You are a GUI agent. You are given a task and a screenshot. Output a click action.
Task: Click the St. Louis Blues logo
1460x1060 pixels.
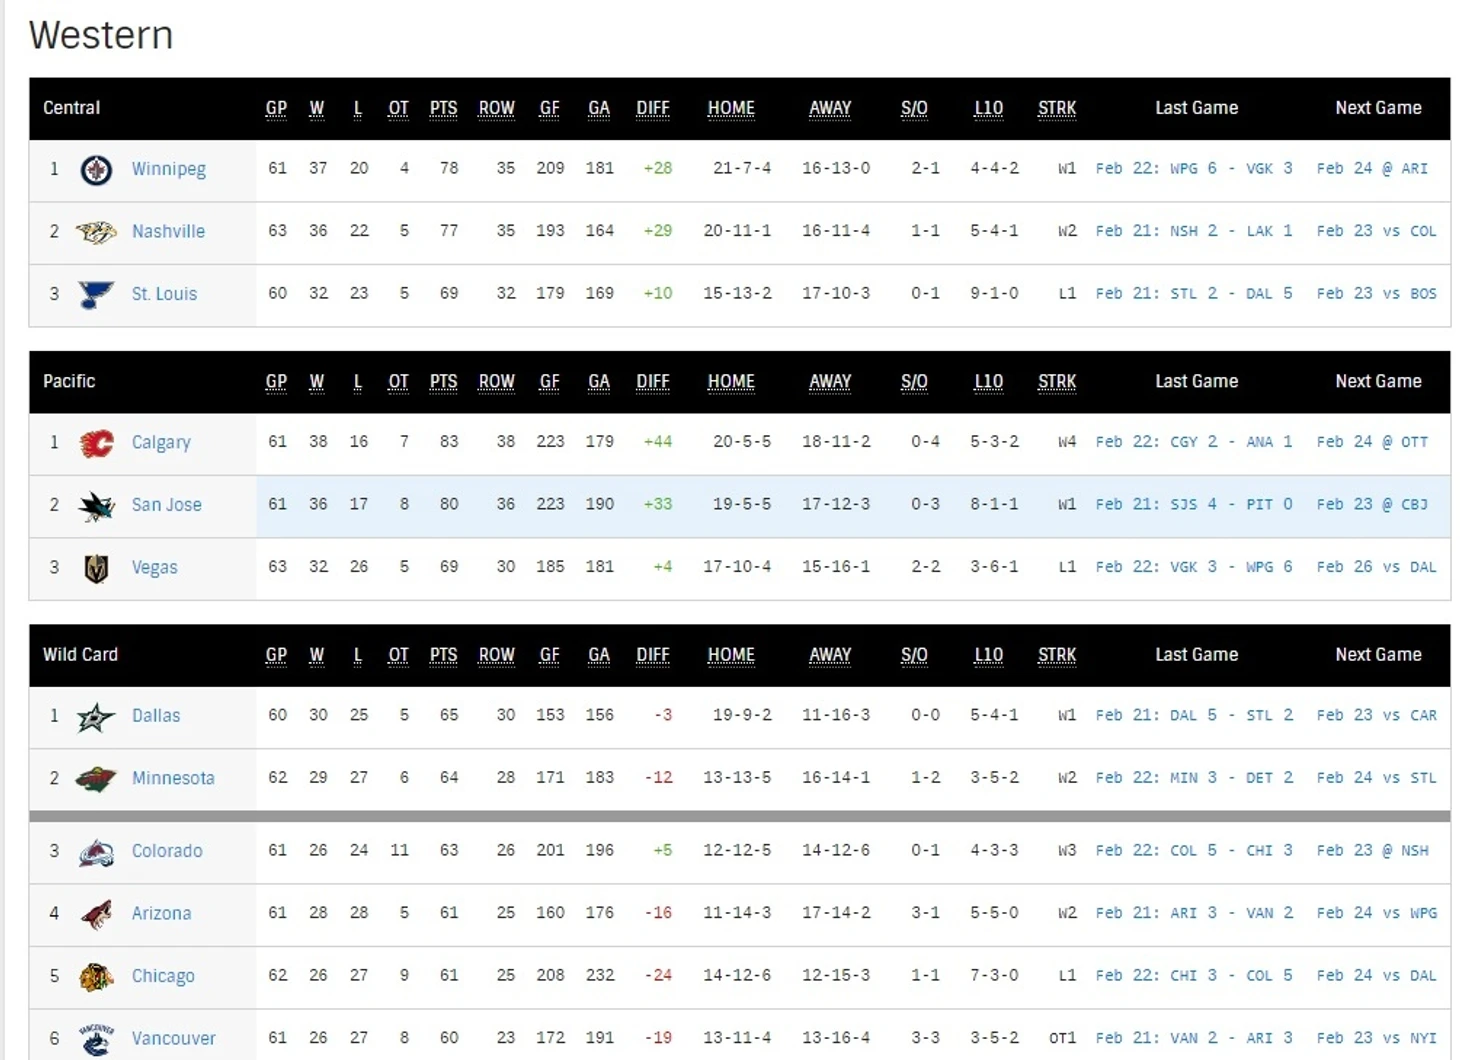(96, 294)
